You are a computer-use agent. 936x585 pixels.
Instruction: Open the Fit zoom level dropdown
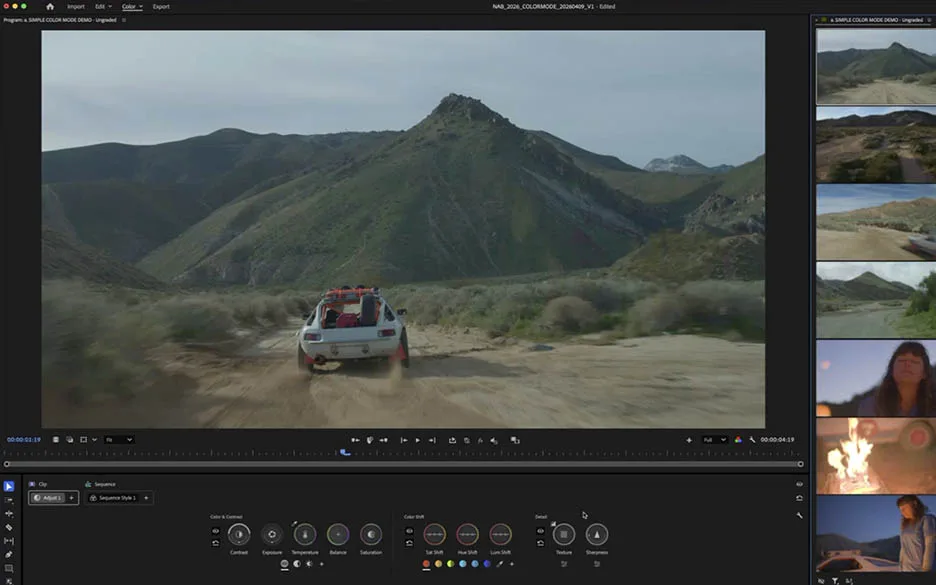click(x=119, y=439)
